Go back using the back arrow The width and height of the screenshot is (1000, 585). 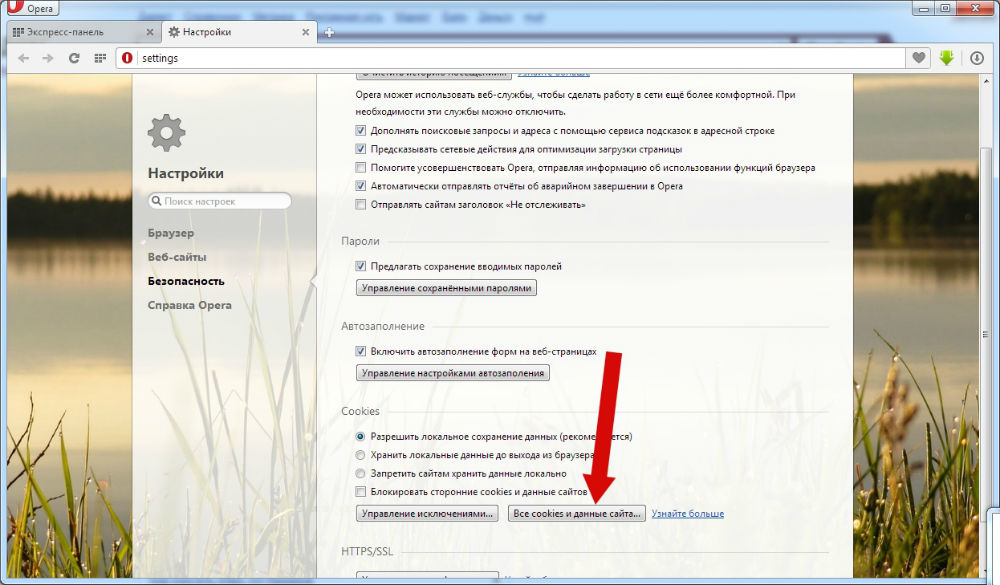23,58
